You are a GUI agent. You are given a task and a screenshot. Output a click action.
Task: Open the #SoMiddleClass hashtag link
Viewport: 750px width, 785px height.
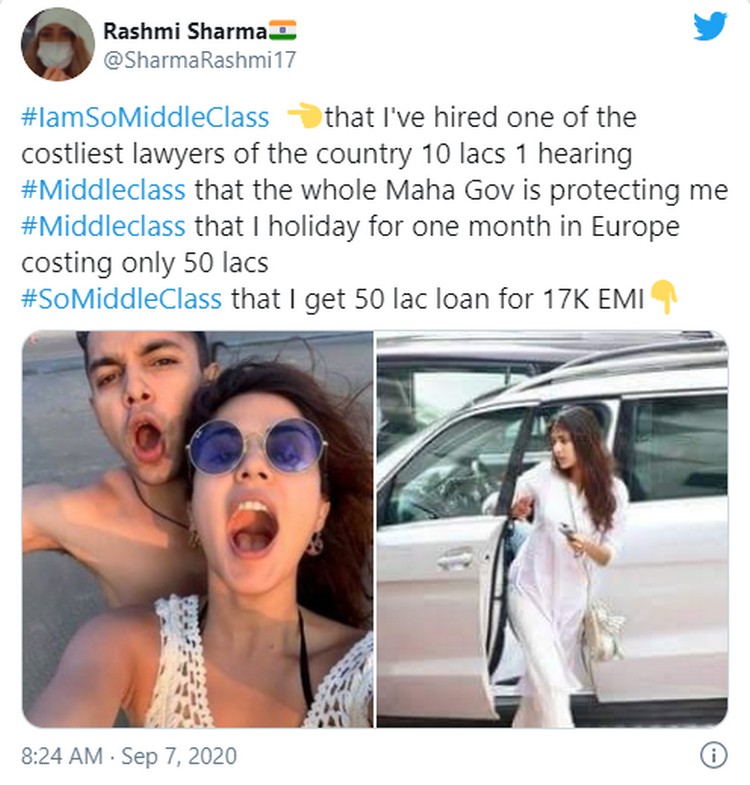pyautogui.click(x=121, y=299)
